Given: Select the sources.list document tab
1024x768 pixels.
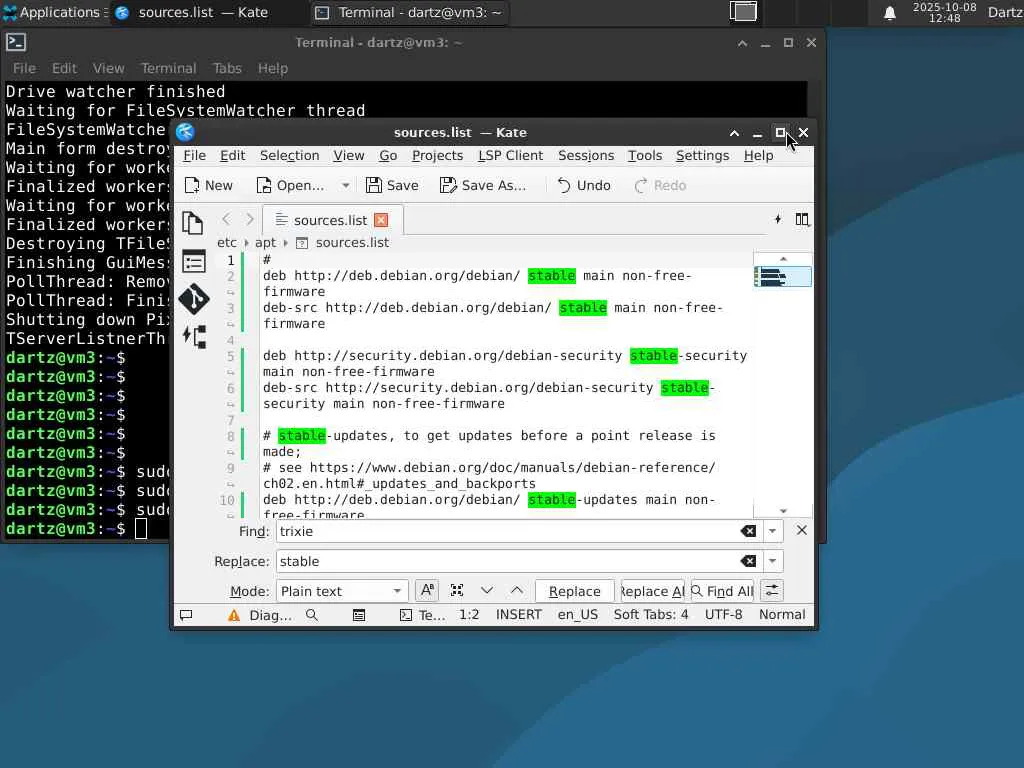Looking at the screenshot, I should point(332,220).
